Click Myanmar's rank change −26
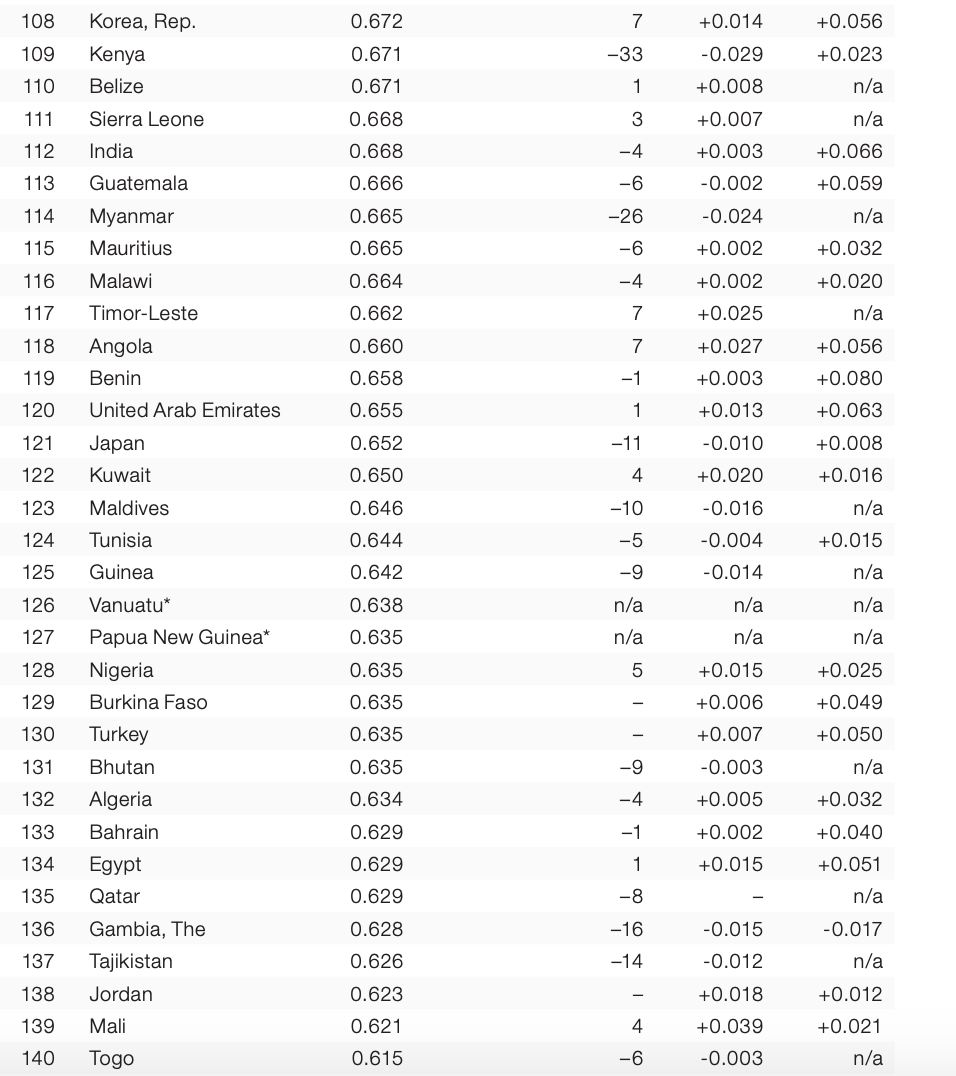The width and height of the screenshot is (956, 1076). point(625,216)
